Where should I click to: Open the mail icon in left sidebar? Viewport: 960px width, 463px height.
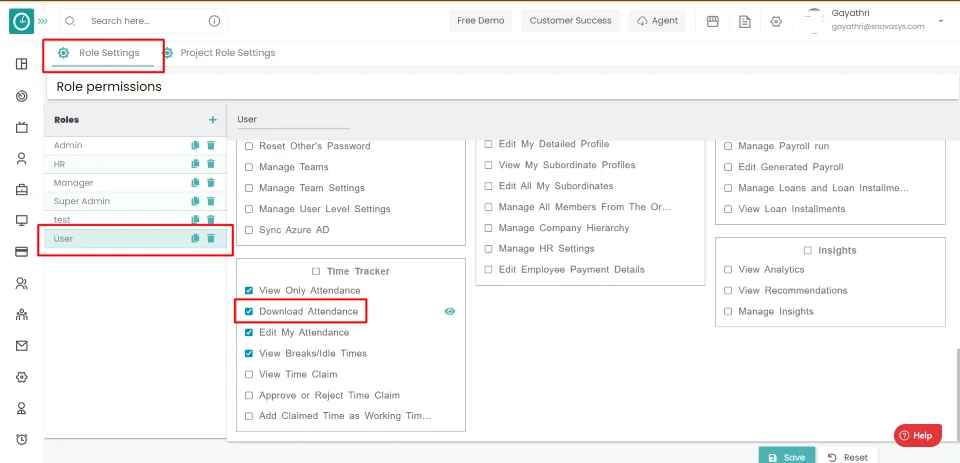point(21,346)
